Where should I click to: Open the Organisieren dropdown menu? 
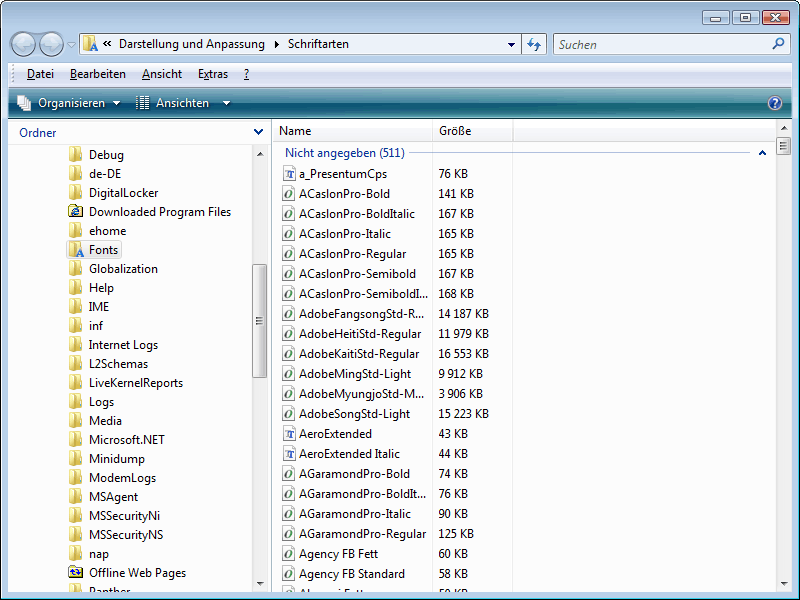point(69,103)
